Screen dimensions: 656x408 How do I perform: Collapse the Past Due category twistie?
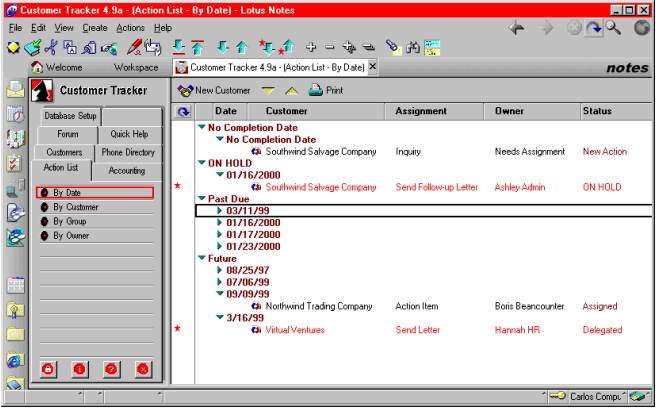(x=202, y=198)
